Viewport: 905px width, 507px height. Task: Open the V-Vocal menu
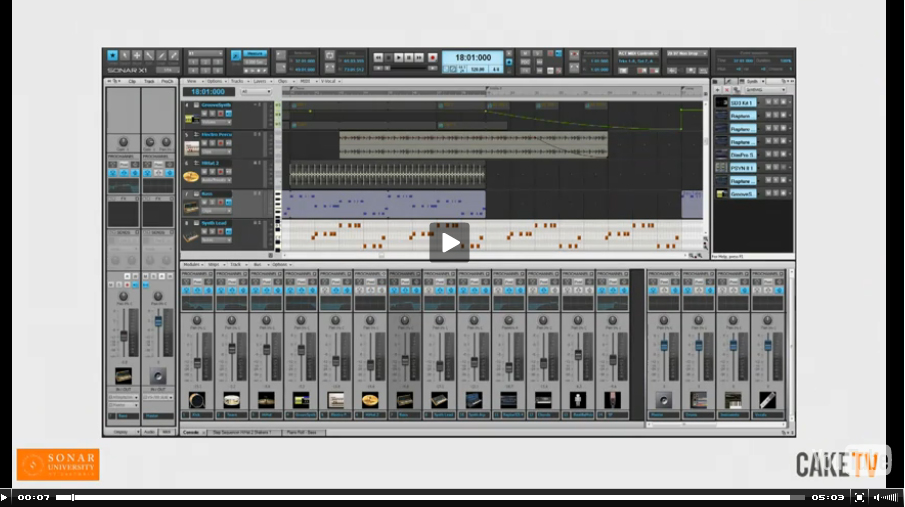[x=330, y=81]
